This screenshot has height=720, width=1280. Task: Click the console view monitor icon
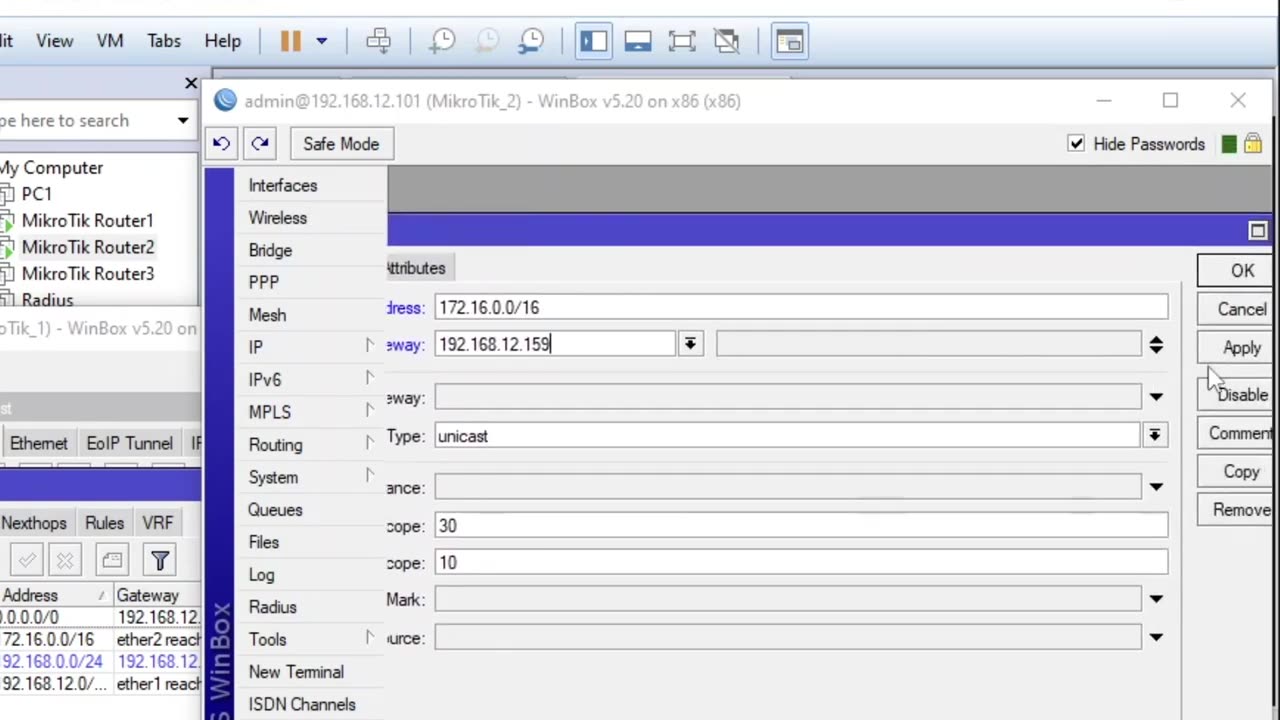point(638,41)
